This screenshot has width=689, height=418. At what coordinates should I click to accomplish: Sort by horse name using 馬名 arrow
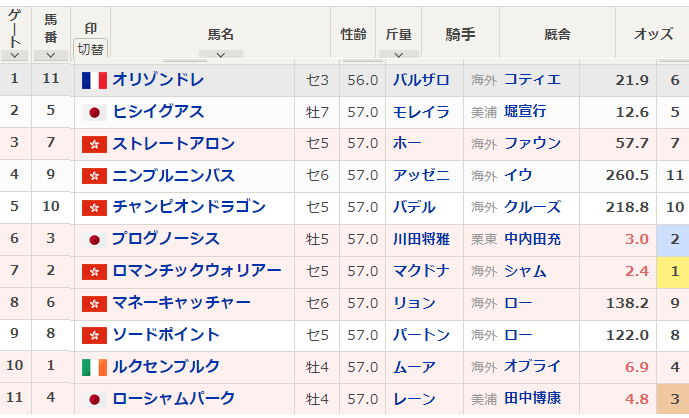click(x=221, y=55)
